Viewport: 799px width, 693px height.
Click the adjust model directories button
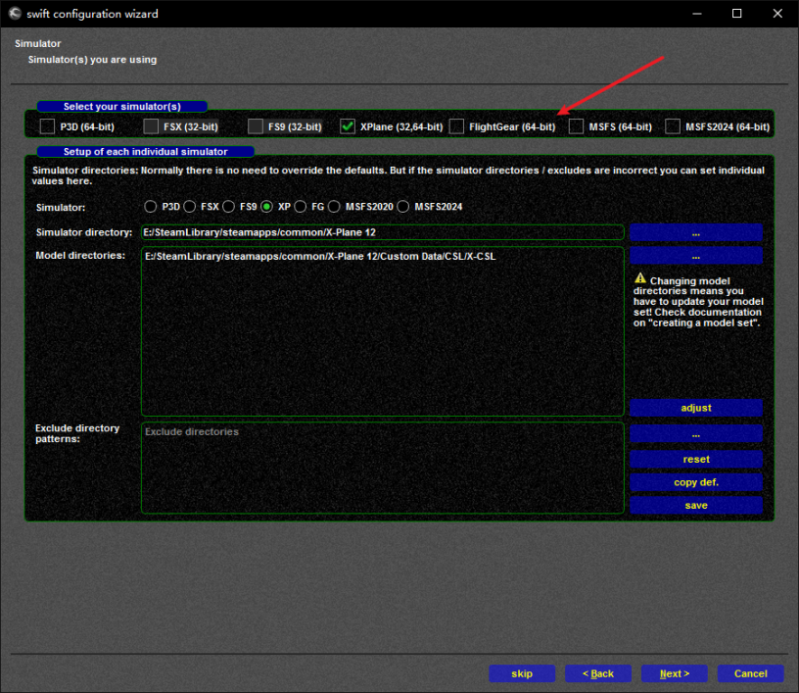pos(695,408)
